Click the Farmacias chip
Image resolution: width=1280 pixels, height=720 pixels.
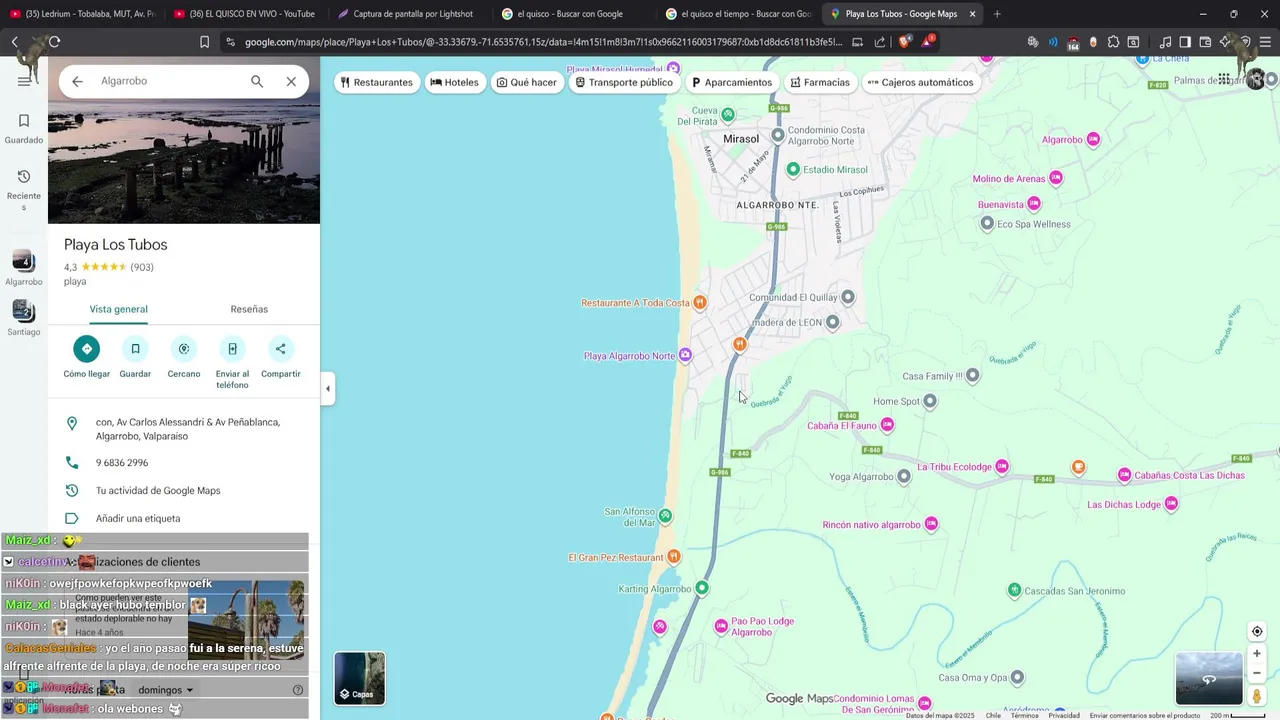coord(820,82)
